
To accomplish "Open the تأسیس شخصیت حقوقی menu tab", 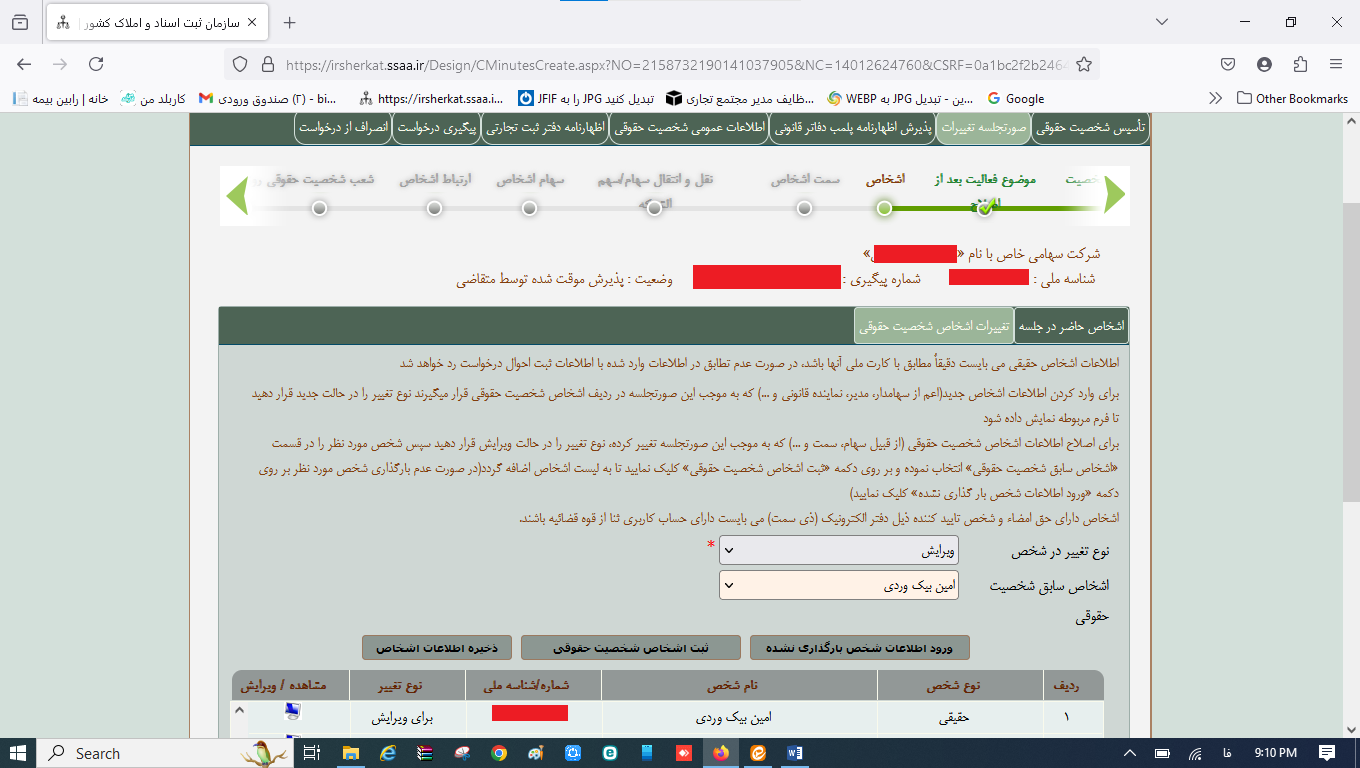I will point(1090,128).
